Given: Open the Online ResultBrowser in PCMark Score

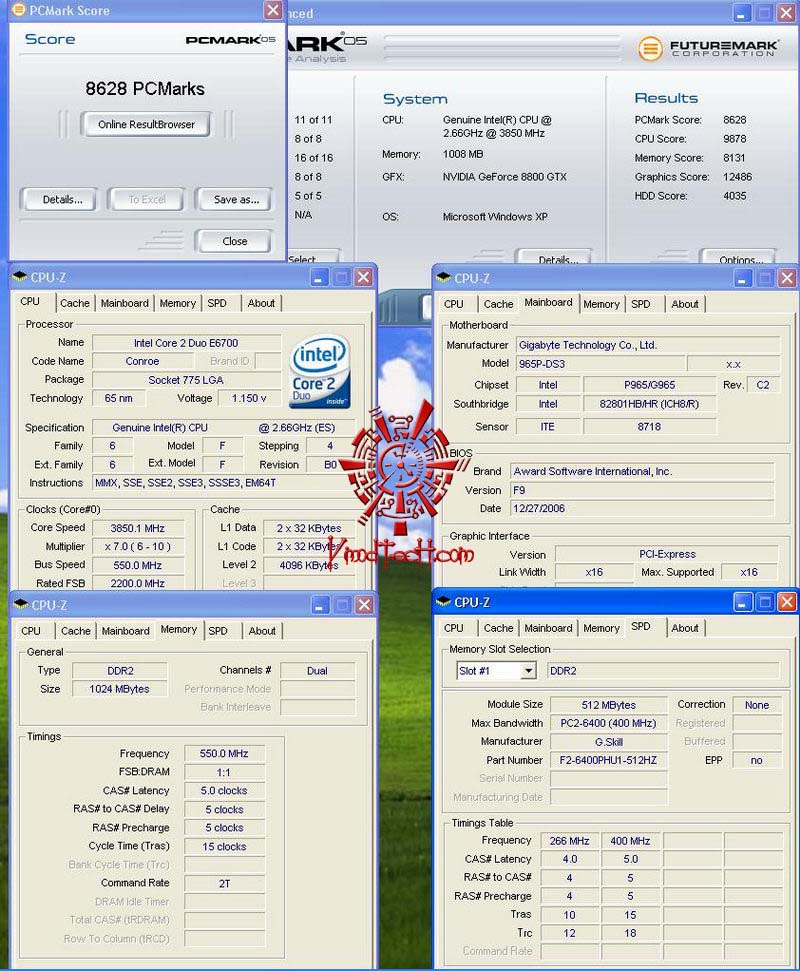Looking at the screenshot, I should click(x=146, y=124).
